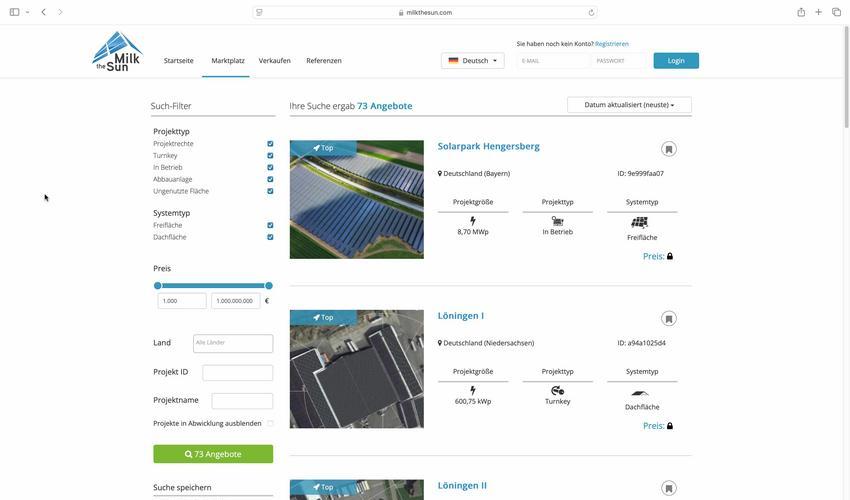Click the left handle of the Preis slider
Screen dimensions: 850x500
[x=158, y=286]
